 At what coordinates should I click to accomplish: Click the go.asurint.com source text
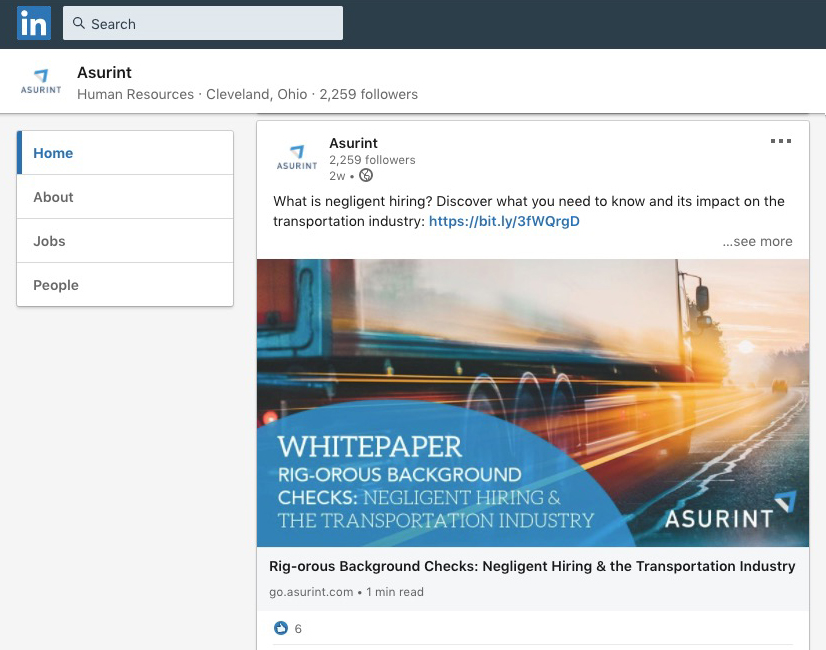311,592
